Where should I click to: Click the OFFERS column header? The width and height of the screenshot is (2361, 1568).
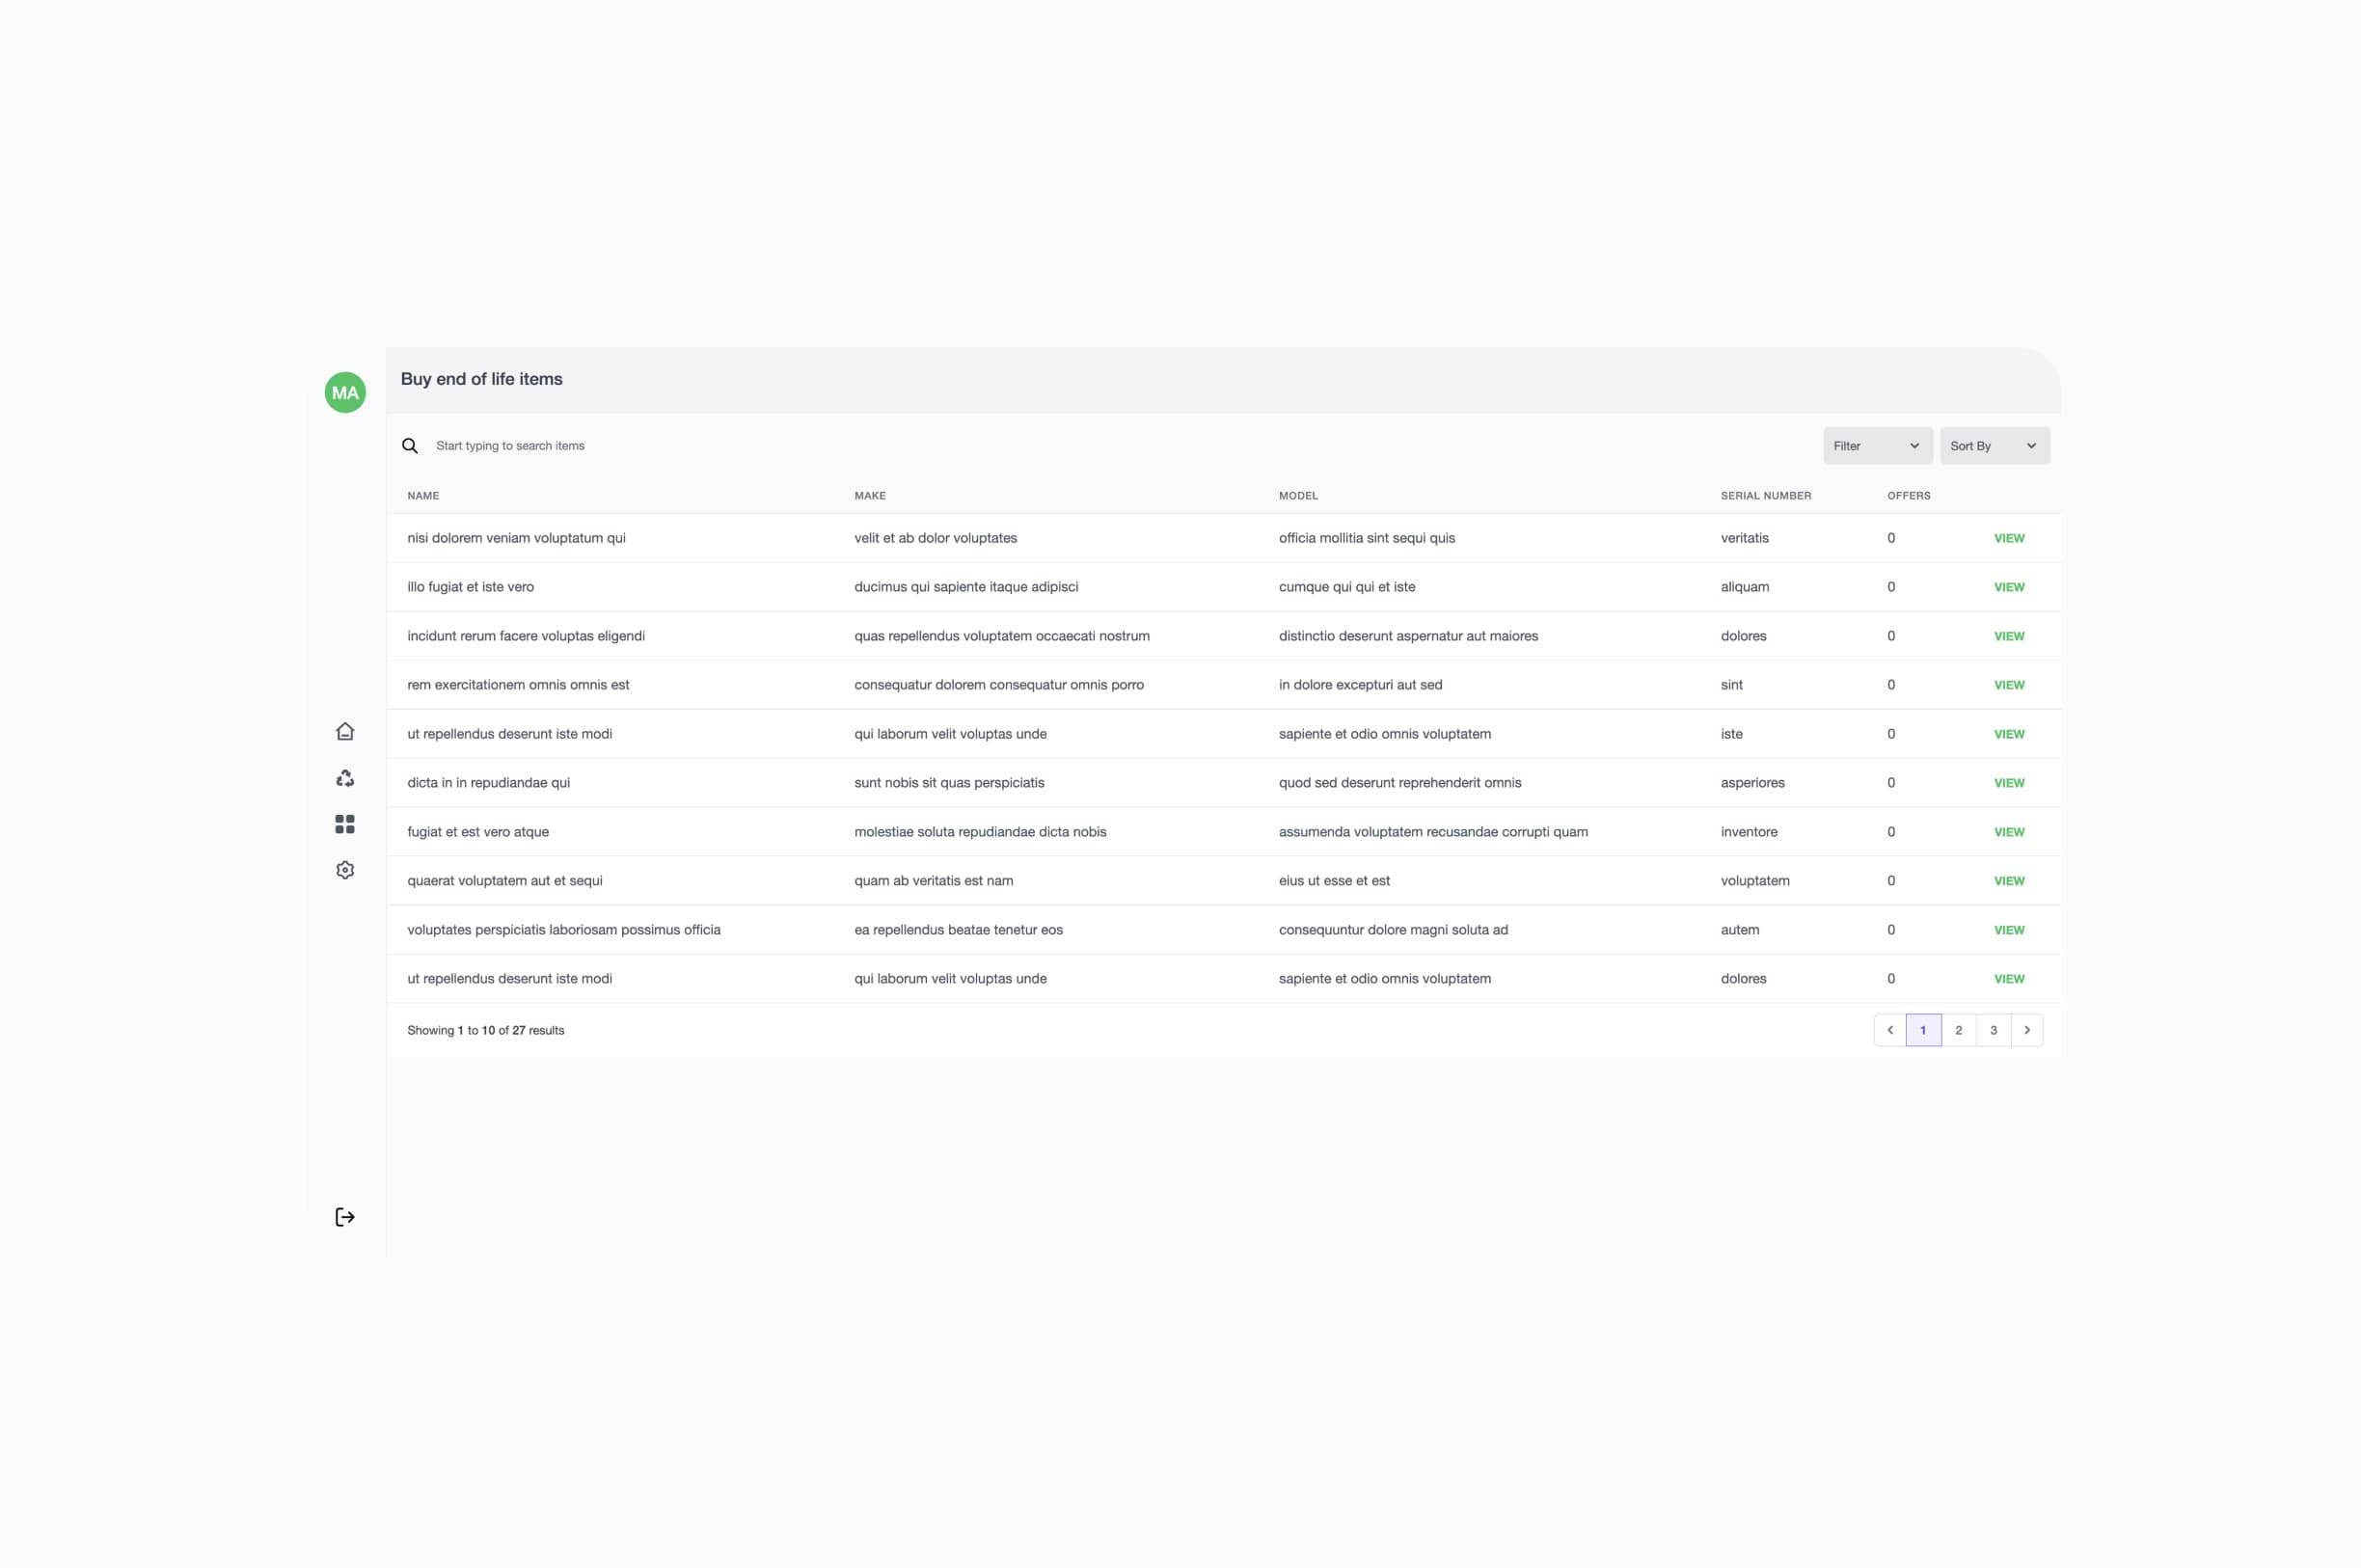[x=1909, y=496]
